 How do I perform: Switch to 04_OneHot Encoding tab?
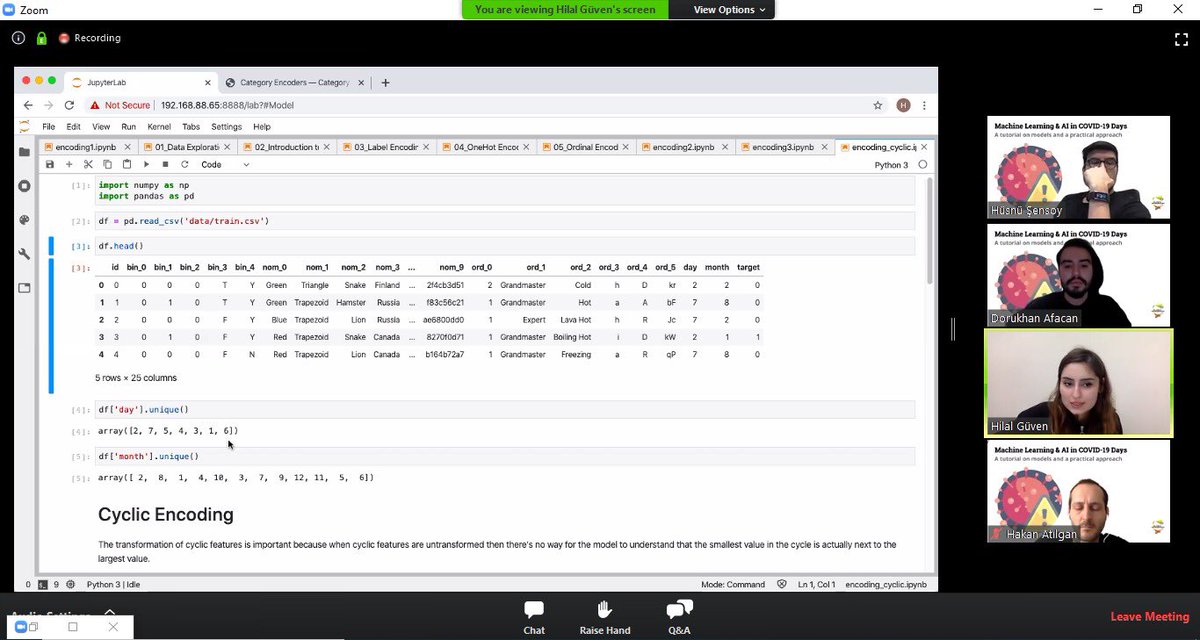click(487, 147)
